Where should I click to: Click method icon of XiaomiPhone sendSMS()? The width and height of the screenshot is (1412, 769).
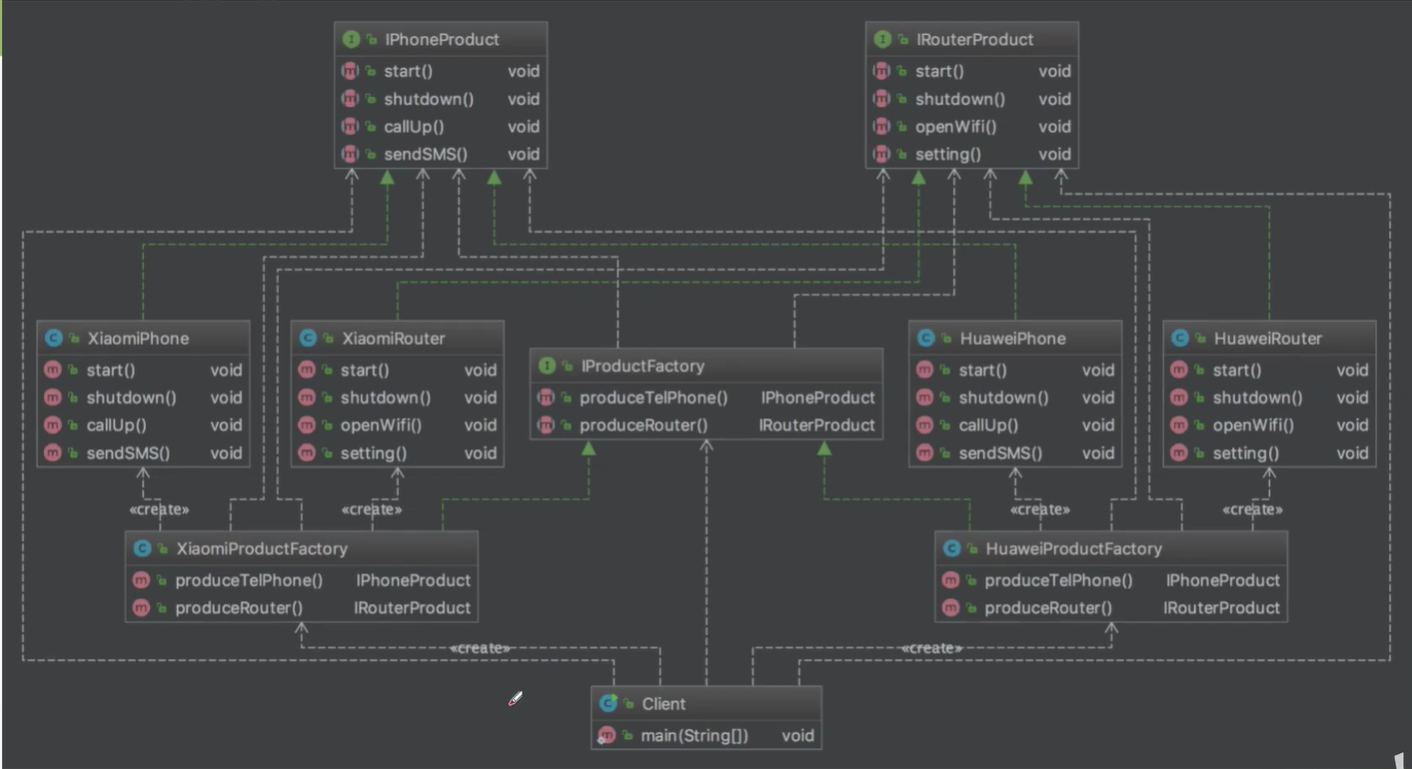[x=52, y=453]
